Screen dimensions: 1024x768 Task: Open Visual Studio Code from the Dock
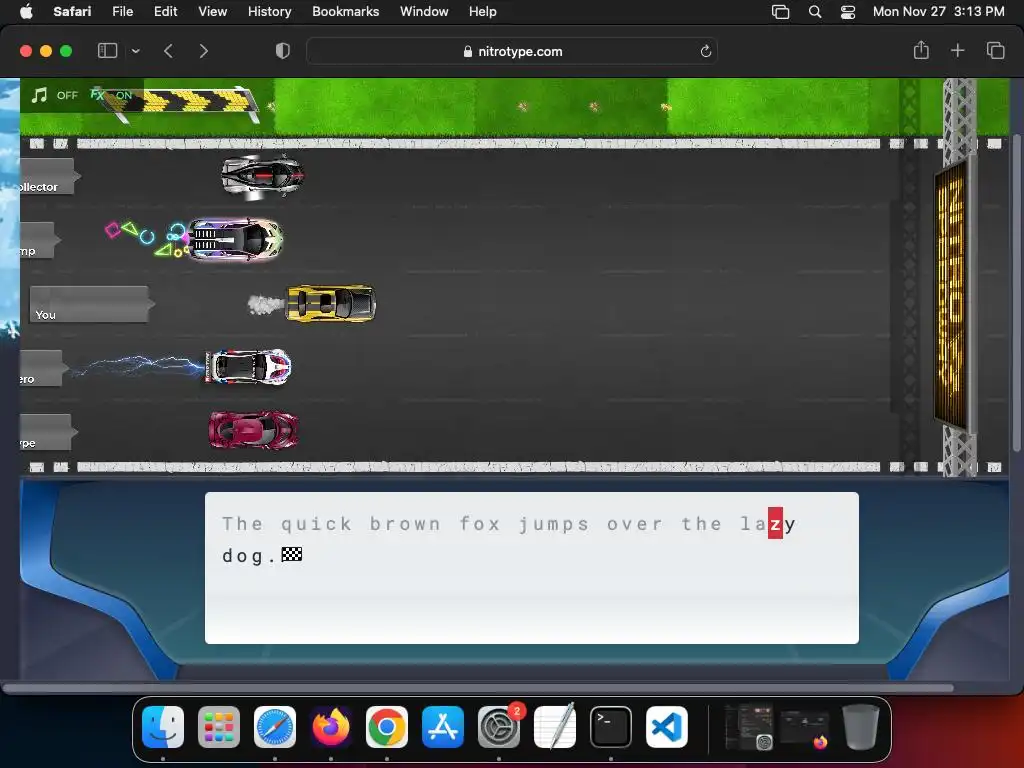(x=667, y=727)
